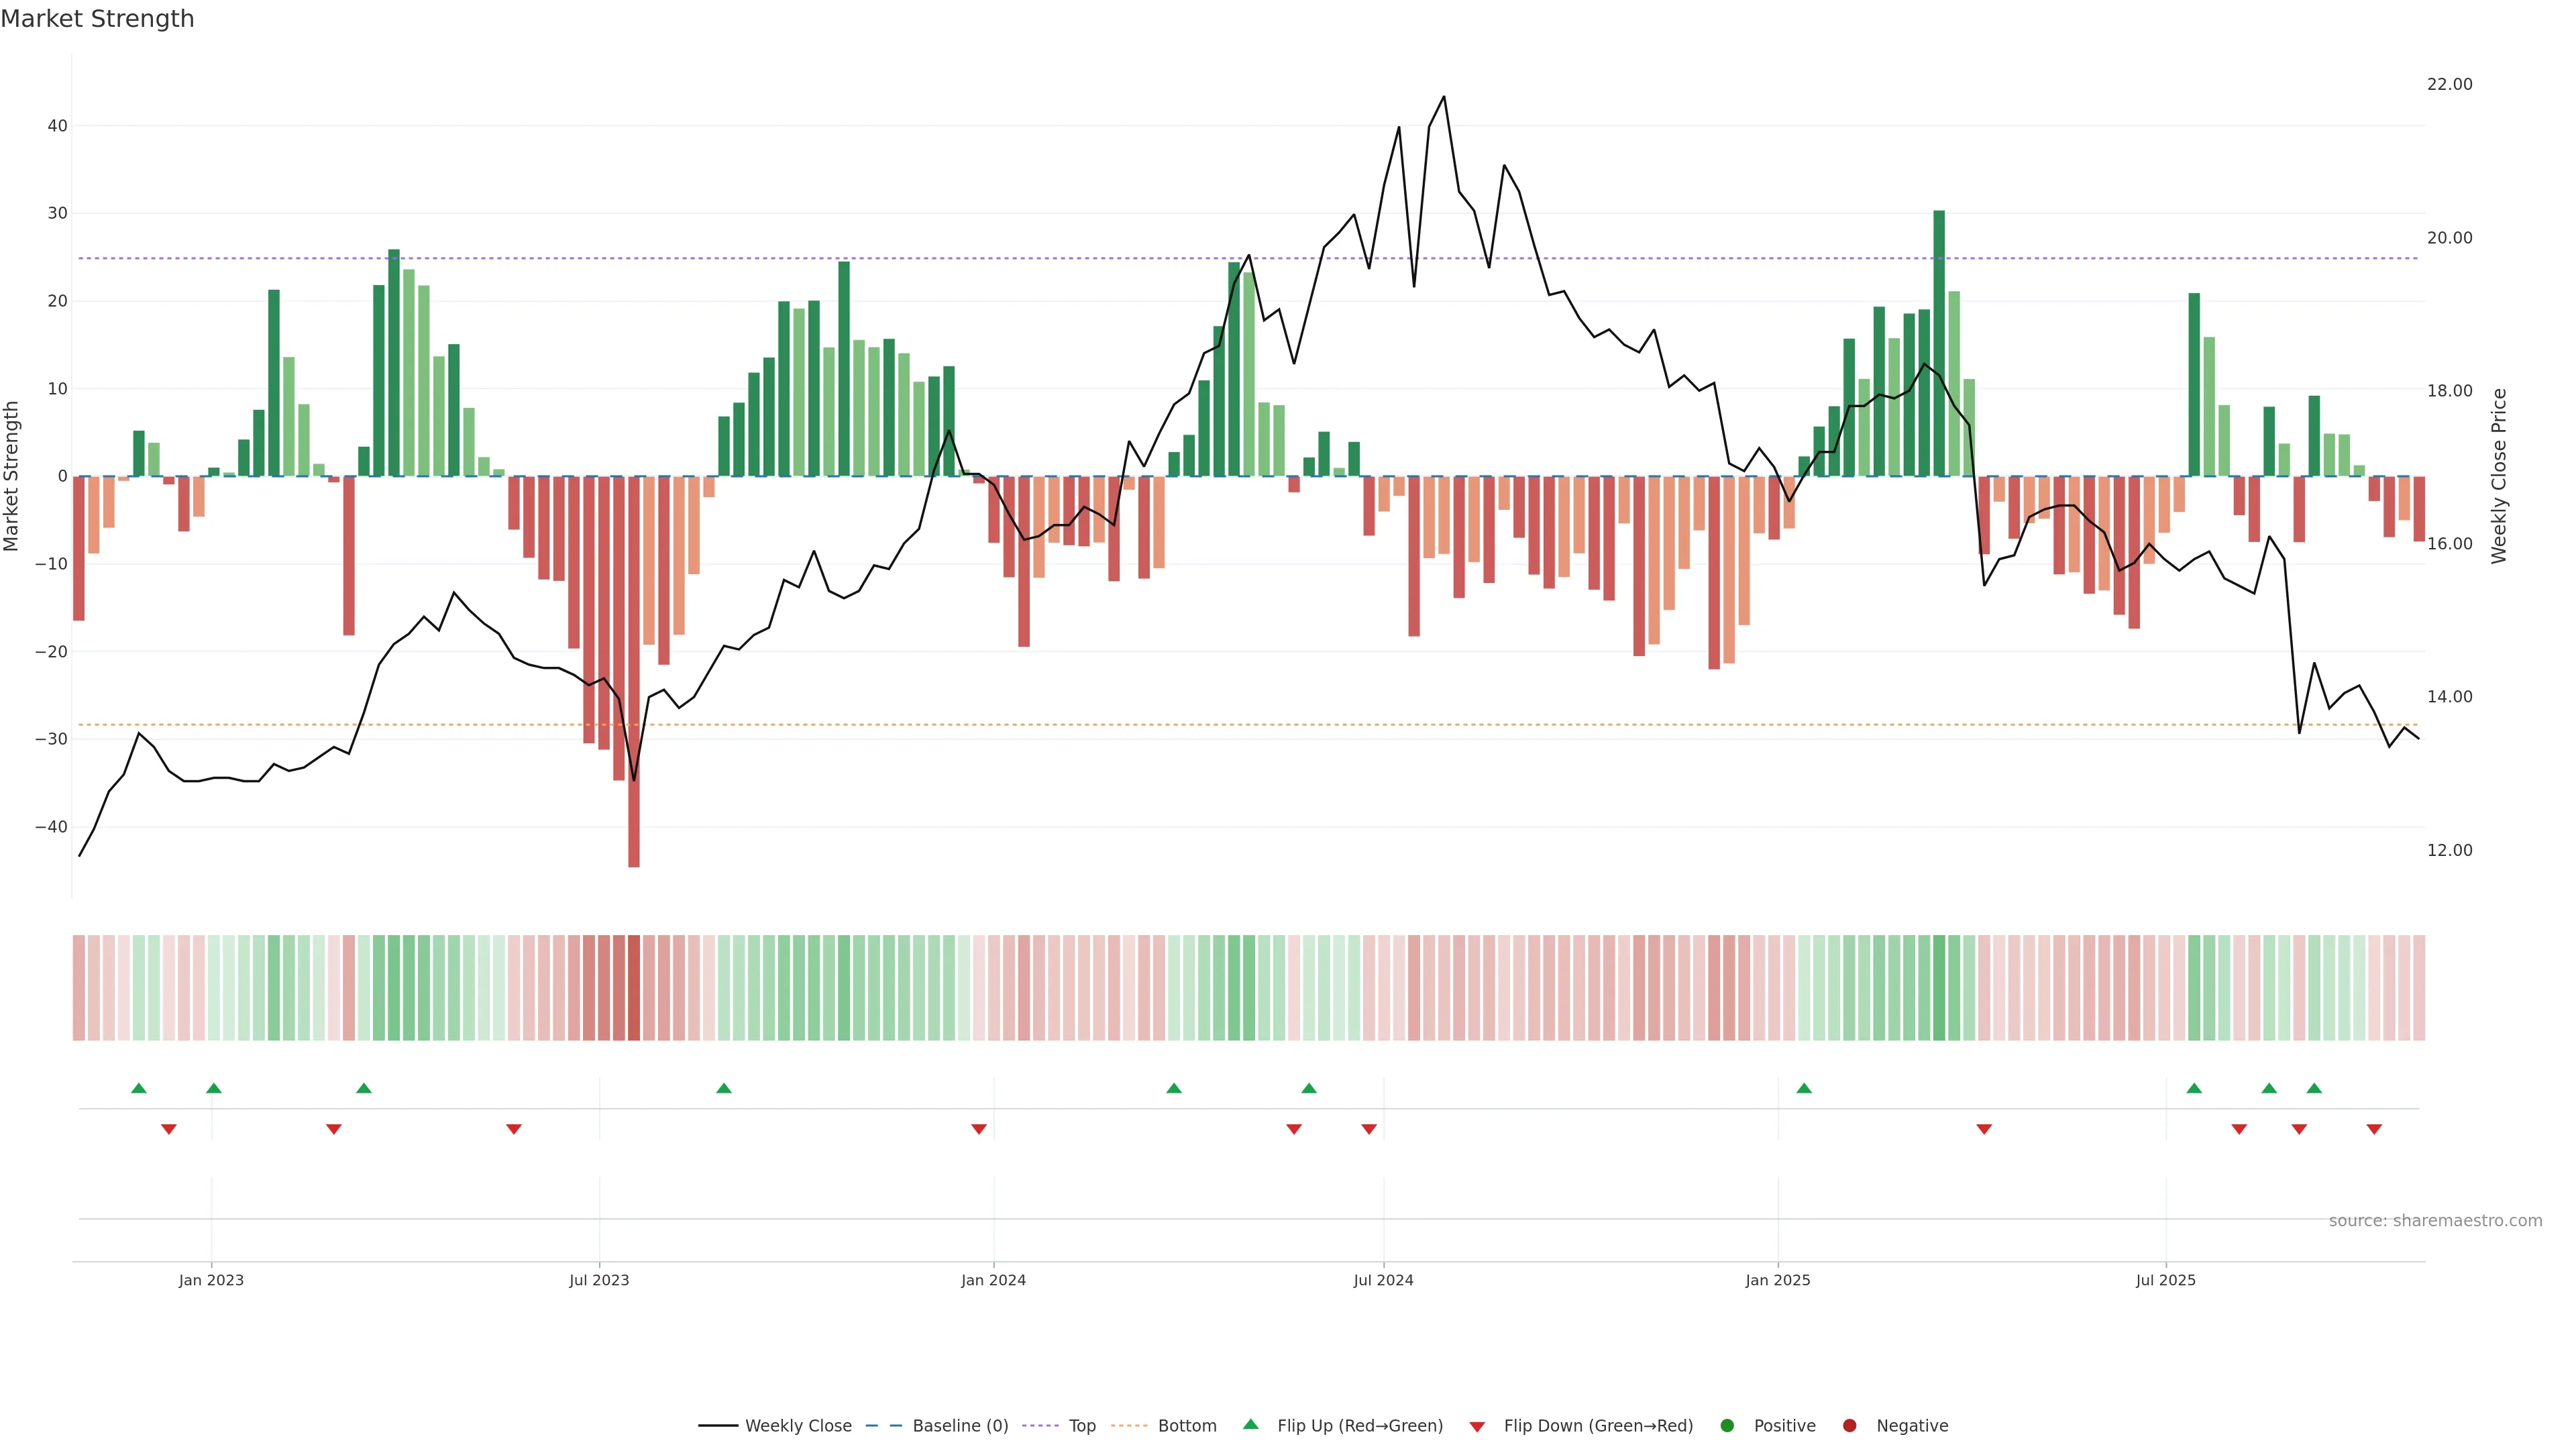Click the Weekly Close Price axis title
Image resolution: width=2576 pixels, height=1449 pixels.
pos(2499,476)
